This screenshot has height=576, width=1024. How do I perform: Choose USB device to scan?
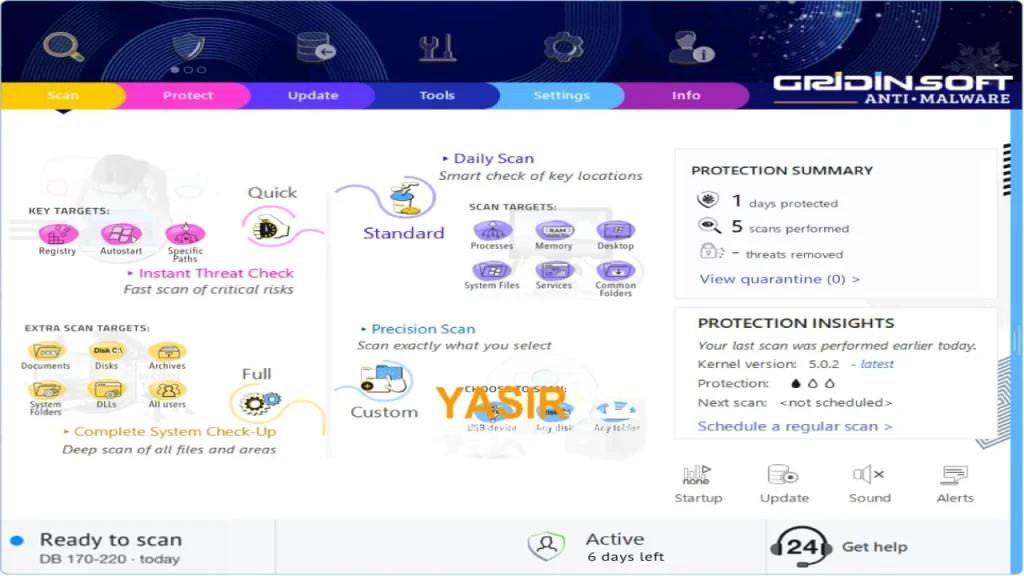click(492, 411)
